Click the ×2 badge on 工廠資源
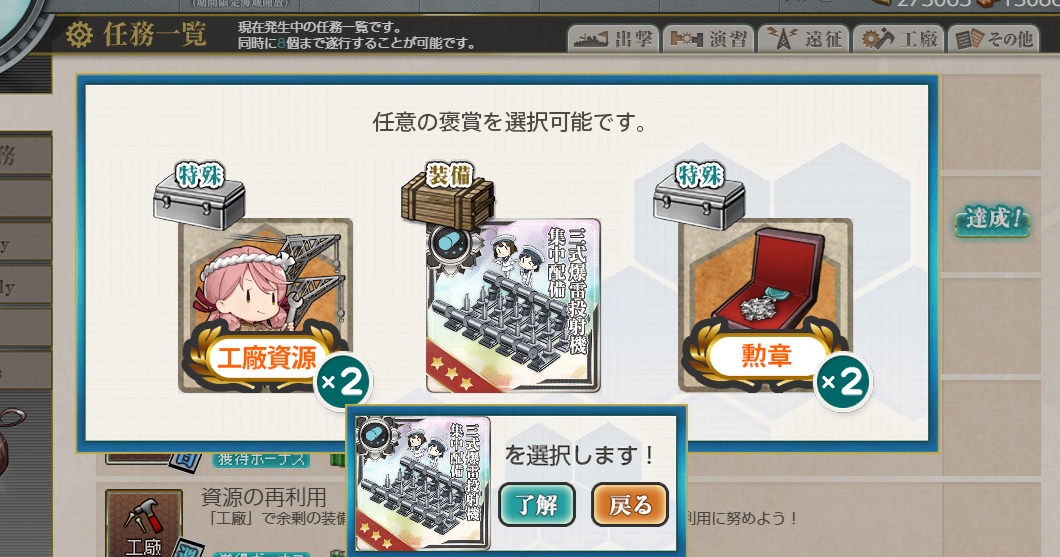The width and height of the screenshot is (1060, 557). (343, 383)
